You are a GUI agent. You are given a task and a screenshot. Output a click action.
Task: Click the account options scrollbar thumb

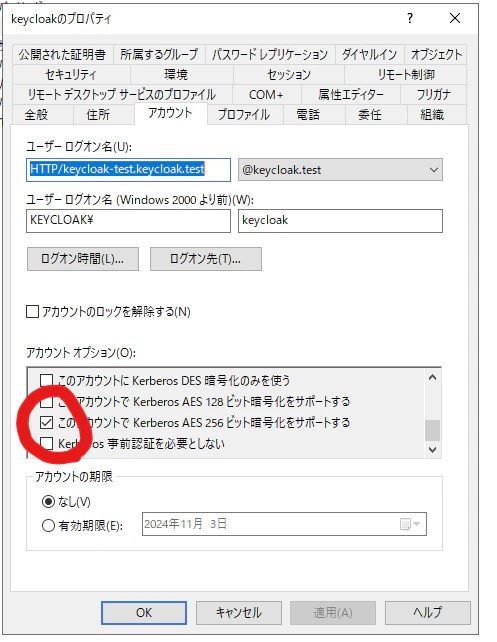point(432,430)
